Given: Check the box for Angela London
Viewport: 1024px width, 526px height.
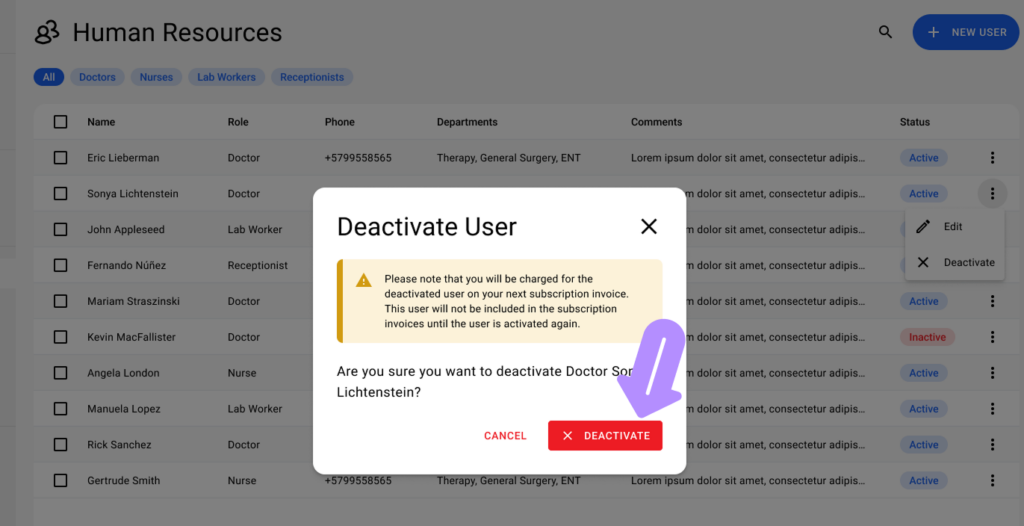Looking at the screenshot, I should click(61, 373).
